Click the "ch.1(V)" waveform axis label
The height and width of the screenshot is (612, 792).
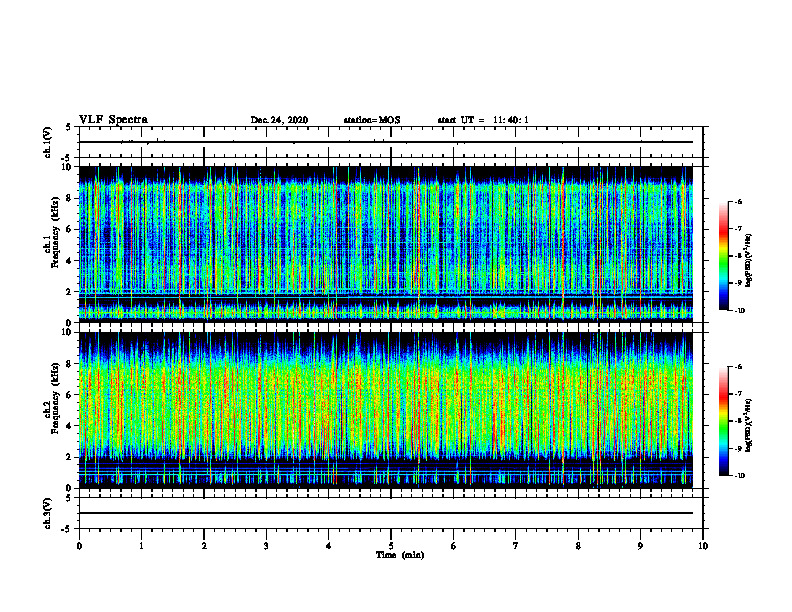pyautogui.click(x=47, y=142)
